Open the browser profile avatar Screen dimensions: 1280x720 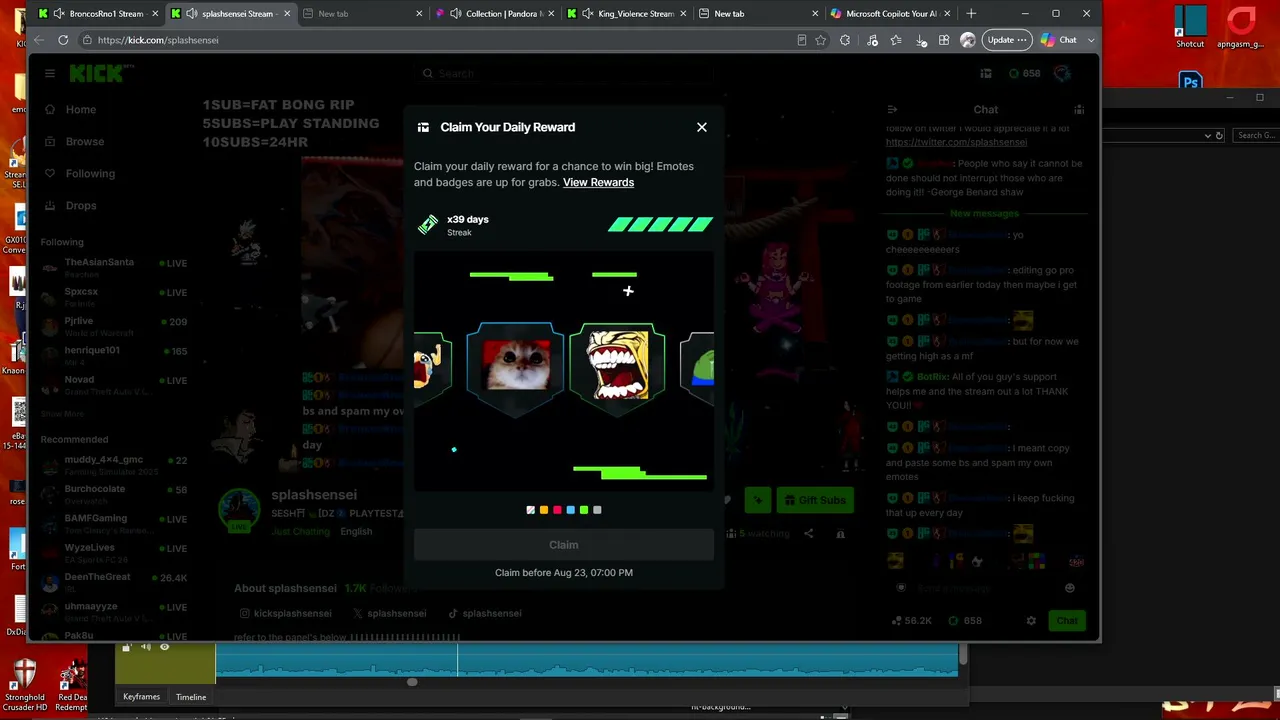click(x=967, y=40)
